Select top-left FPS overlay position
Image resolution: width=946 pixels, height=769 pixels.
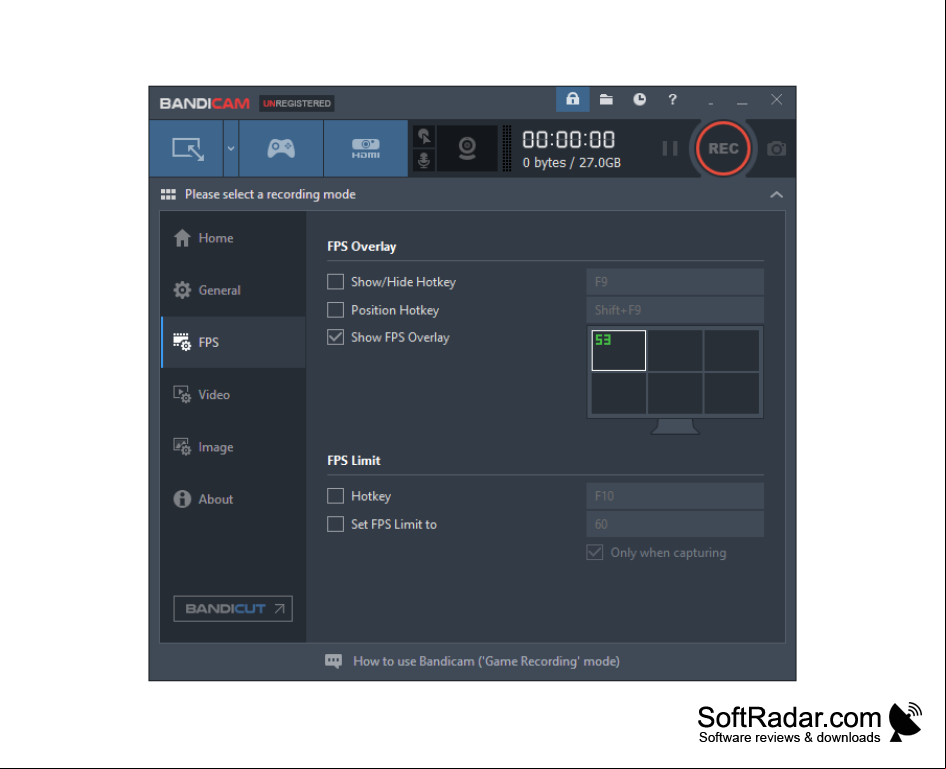click(618, 350)
